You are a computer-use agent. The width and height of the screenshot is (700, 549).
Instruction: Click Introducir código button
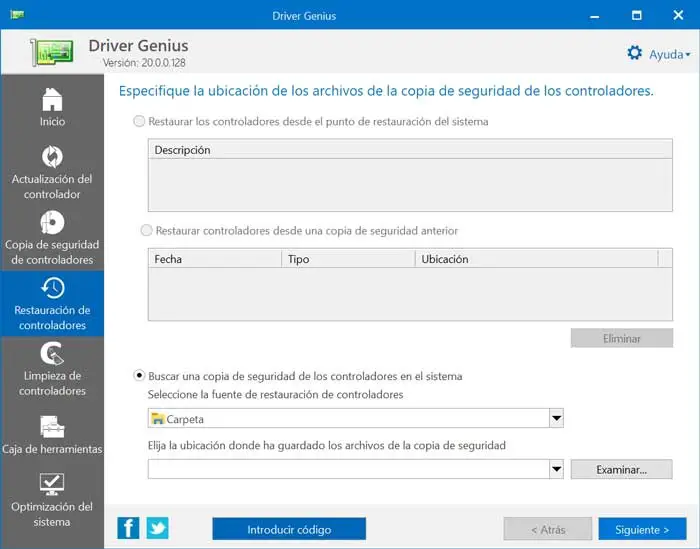pos(289,529)
